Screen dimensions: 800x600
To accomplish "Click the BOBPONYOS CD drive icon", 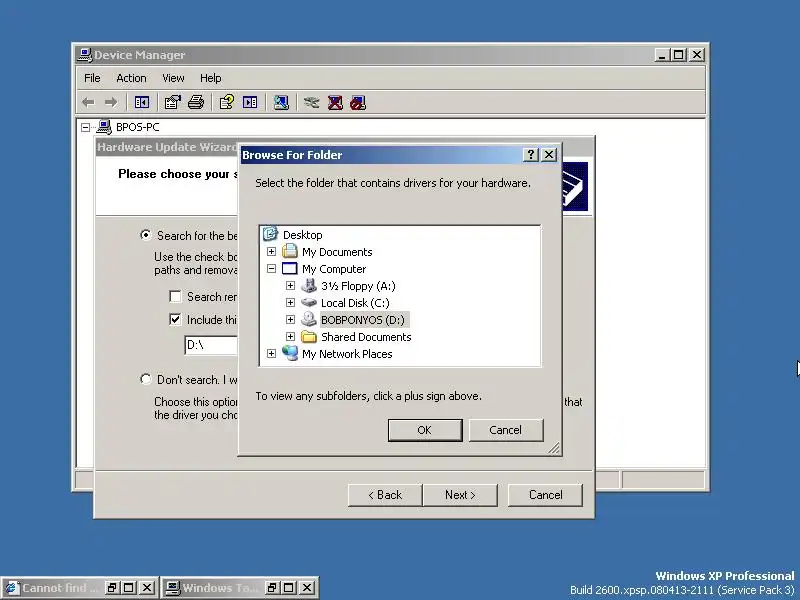I will tap(309, 319).
